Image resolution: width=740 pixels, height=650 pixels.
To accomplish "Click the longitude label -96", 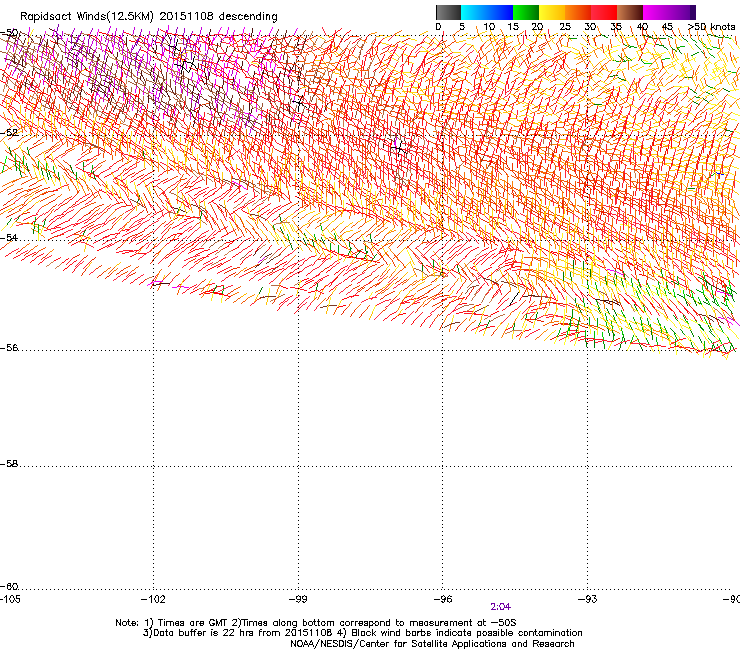I will click(443, 599).
